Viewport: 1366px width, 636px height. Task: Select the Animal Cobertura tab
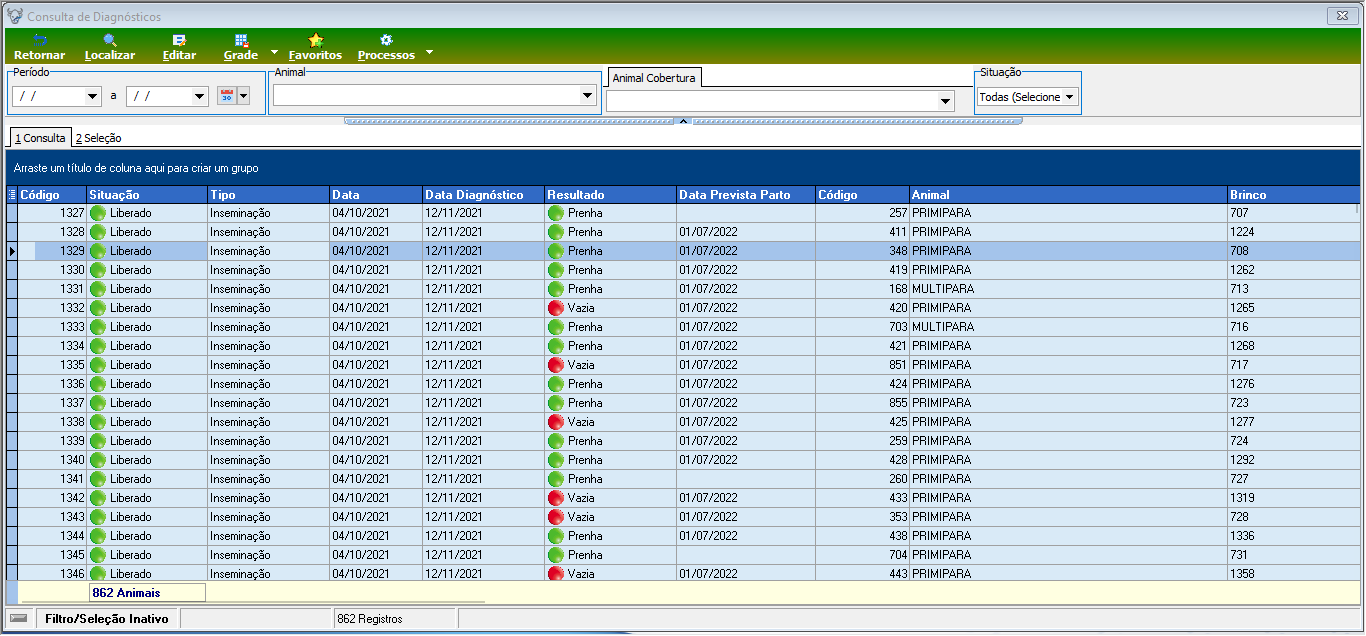point(653,78)
